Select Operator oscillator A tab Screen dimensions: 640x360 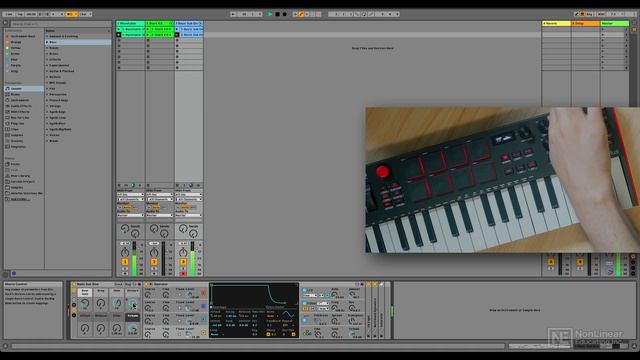tap(204, 333)
